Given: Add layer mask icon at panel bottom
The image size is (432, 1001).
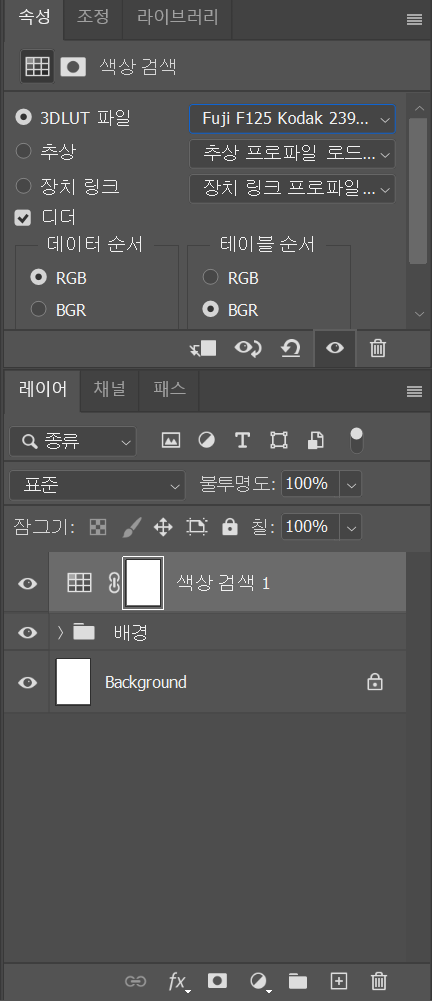Looking at the screenshot, I should click(218, 981).
